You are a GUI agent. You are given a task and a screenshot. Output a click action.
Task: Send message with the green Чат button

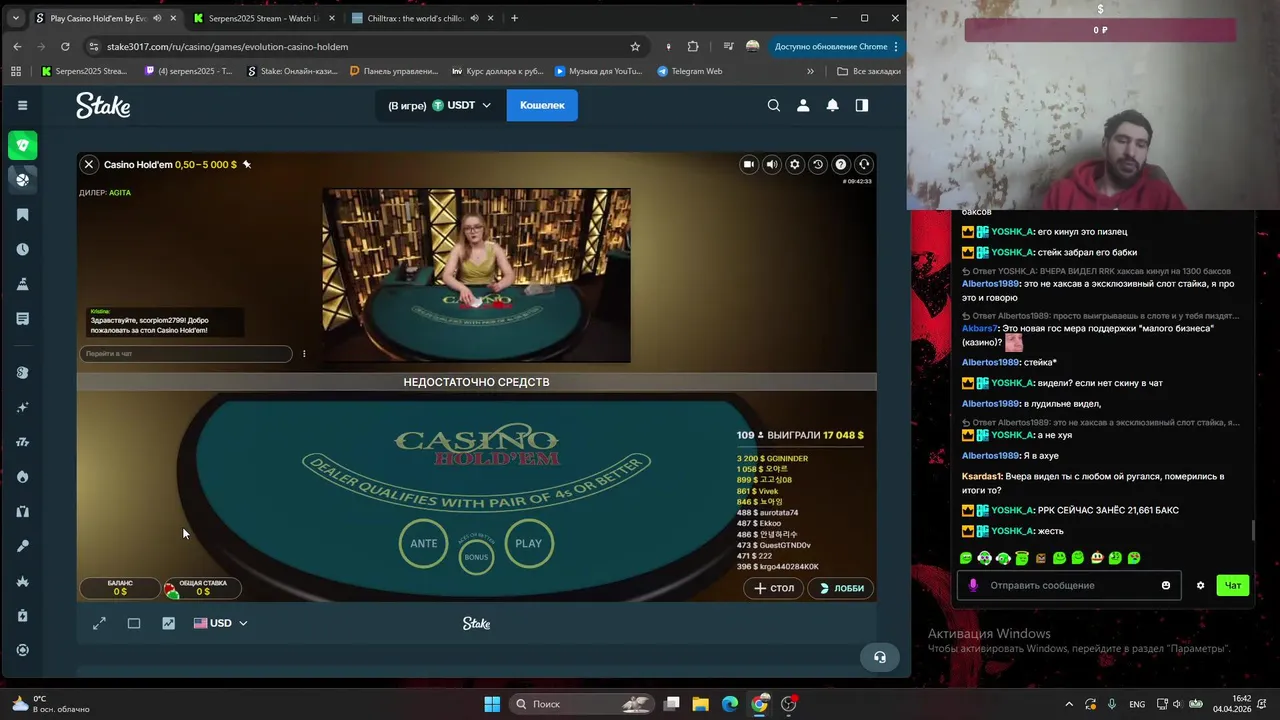[x=1234, y=585]
